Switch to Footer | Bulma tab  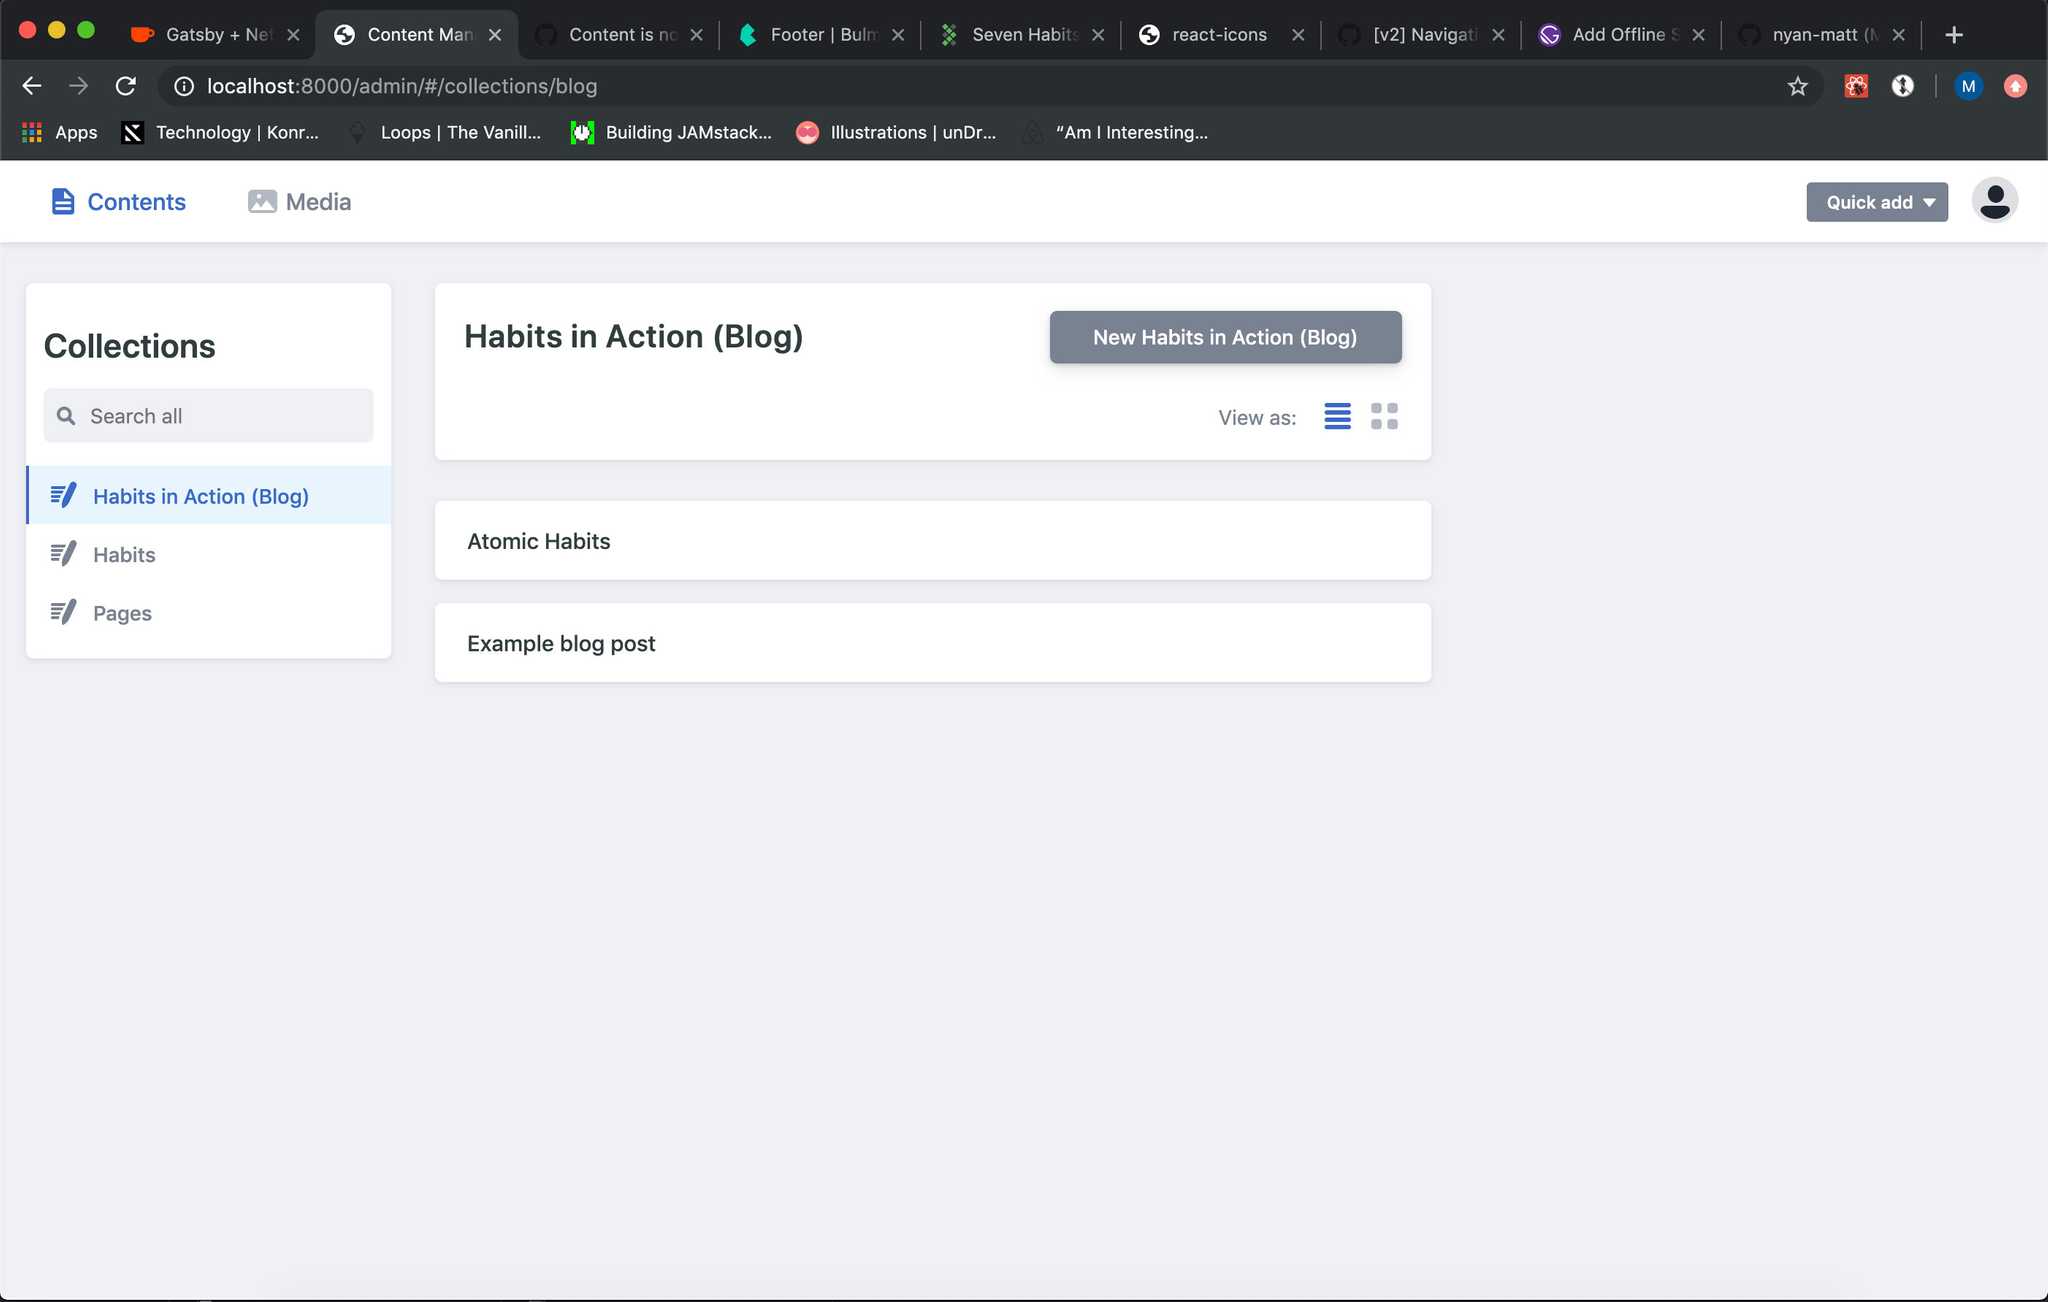(x=820, y=35)
